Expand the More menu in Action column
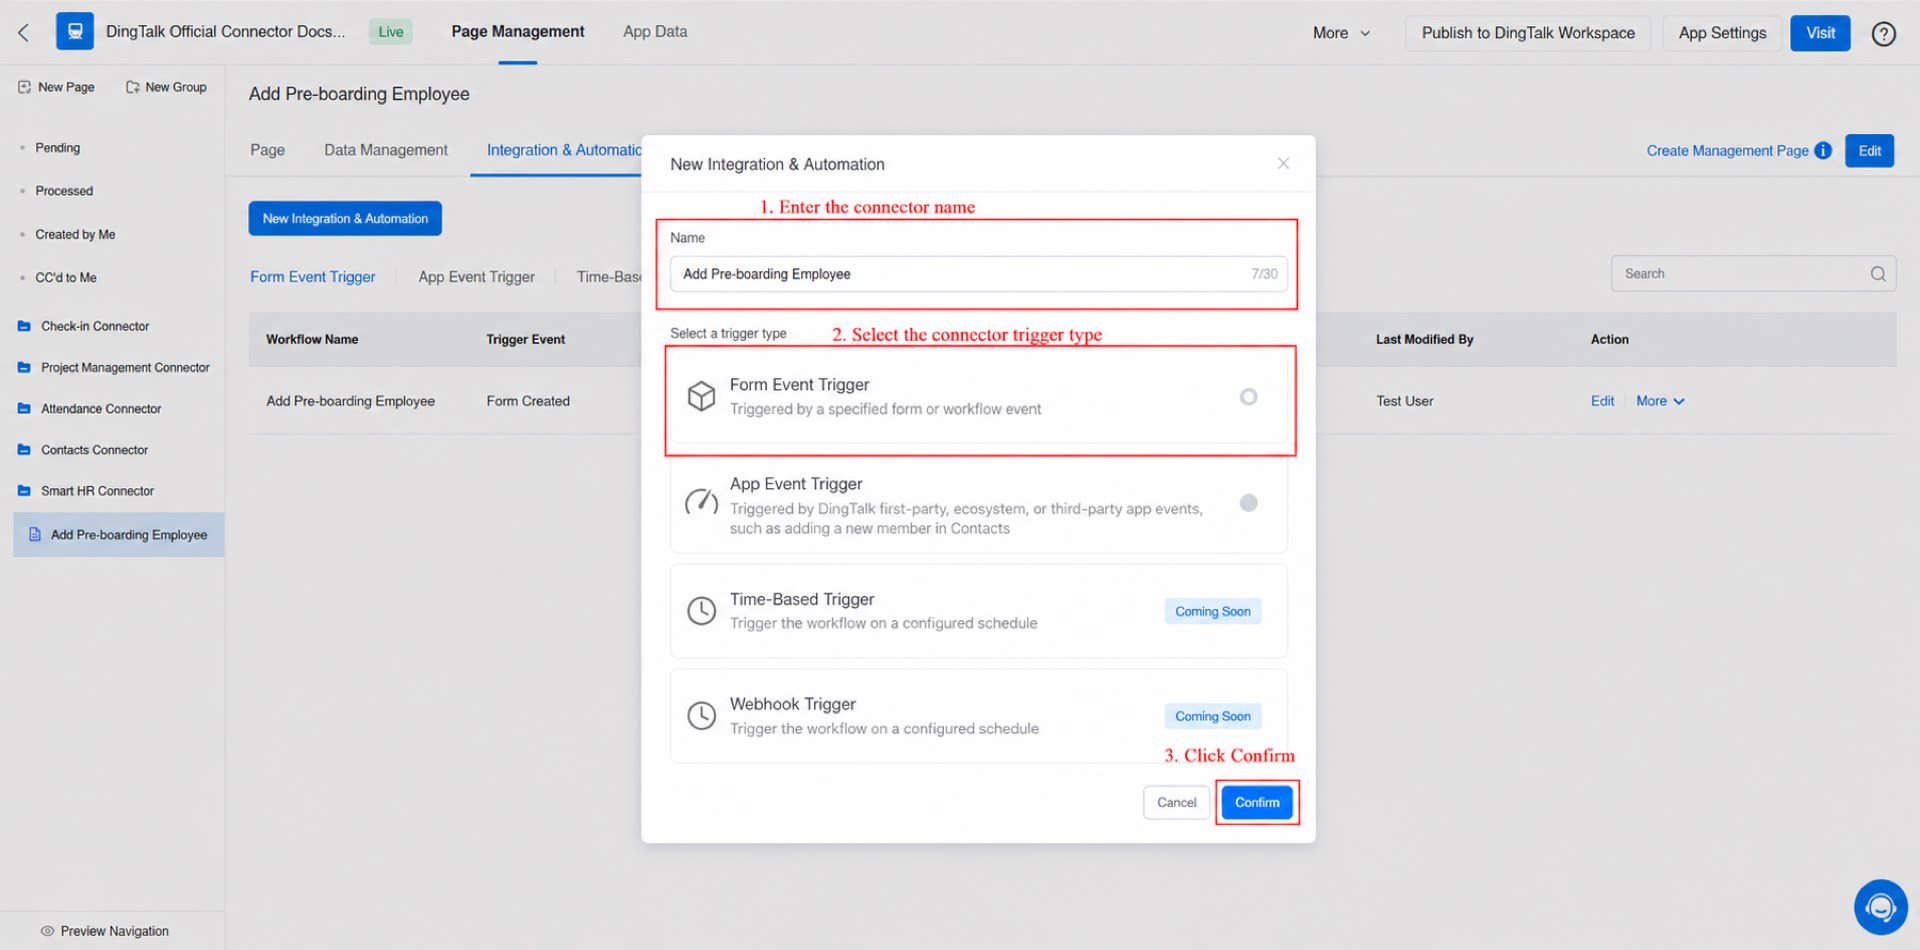 (x=1660, y=401)
